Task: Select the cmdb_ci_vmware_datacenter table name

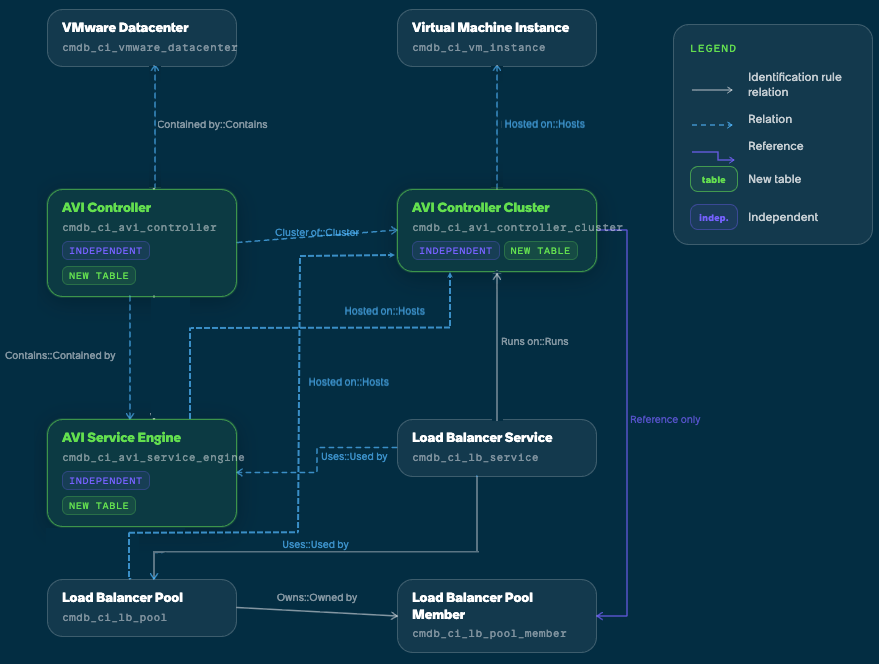Action: point(150,48)
